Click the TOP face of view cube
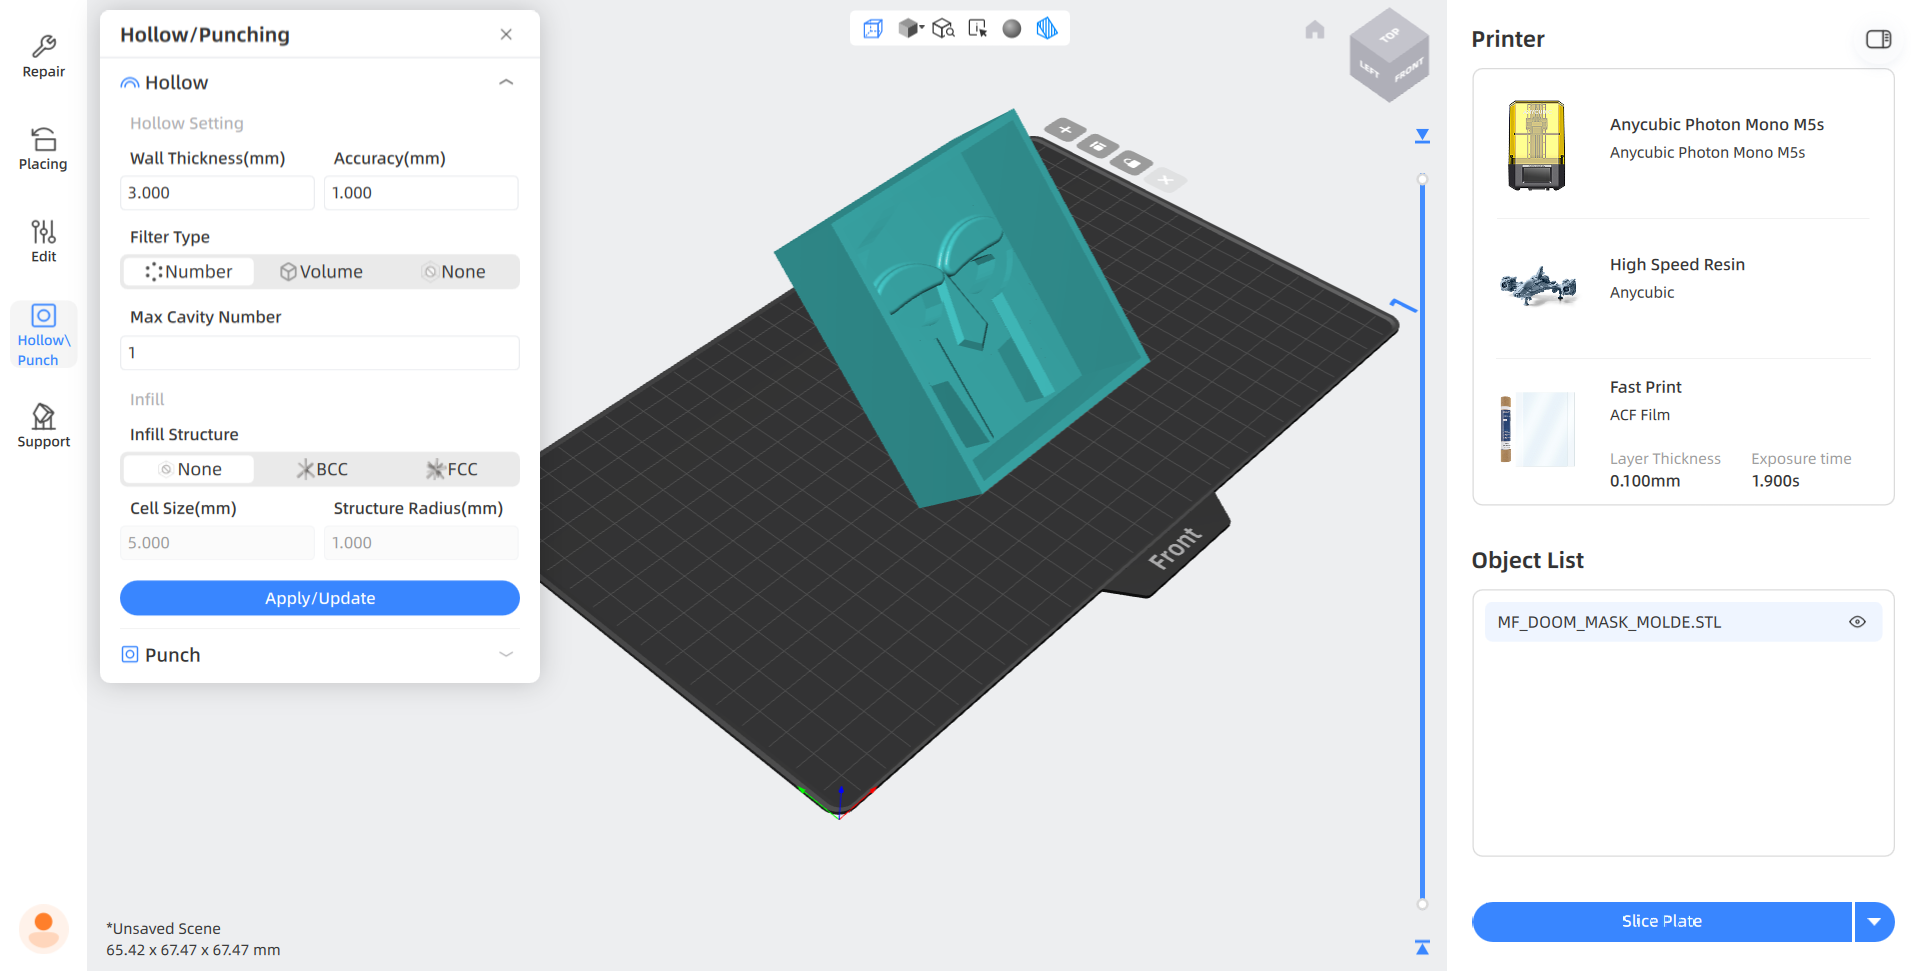1917x971 pixels. point(1389,35)
